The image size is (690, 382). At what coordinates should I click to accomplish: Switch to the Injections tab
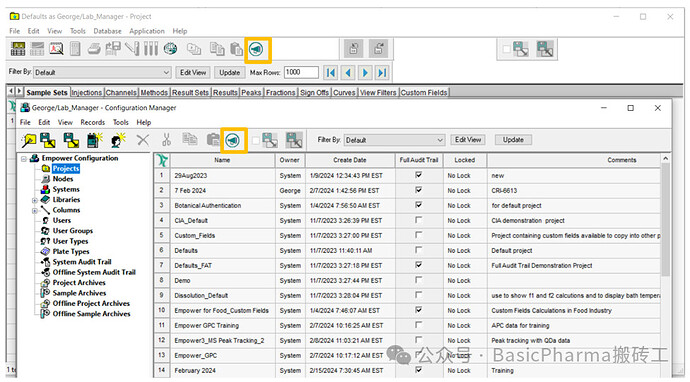pyautogui.click(x=87, y=92)
